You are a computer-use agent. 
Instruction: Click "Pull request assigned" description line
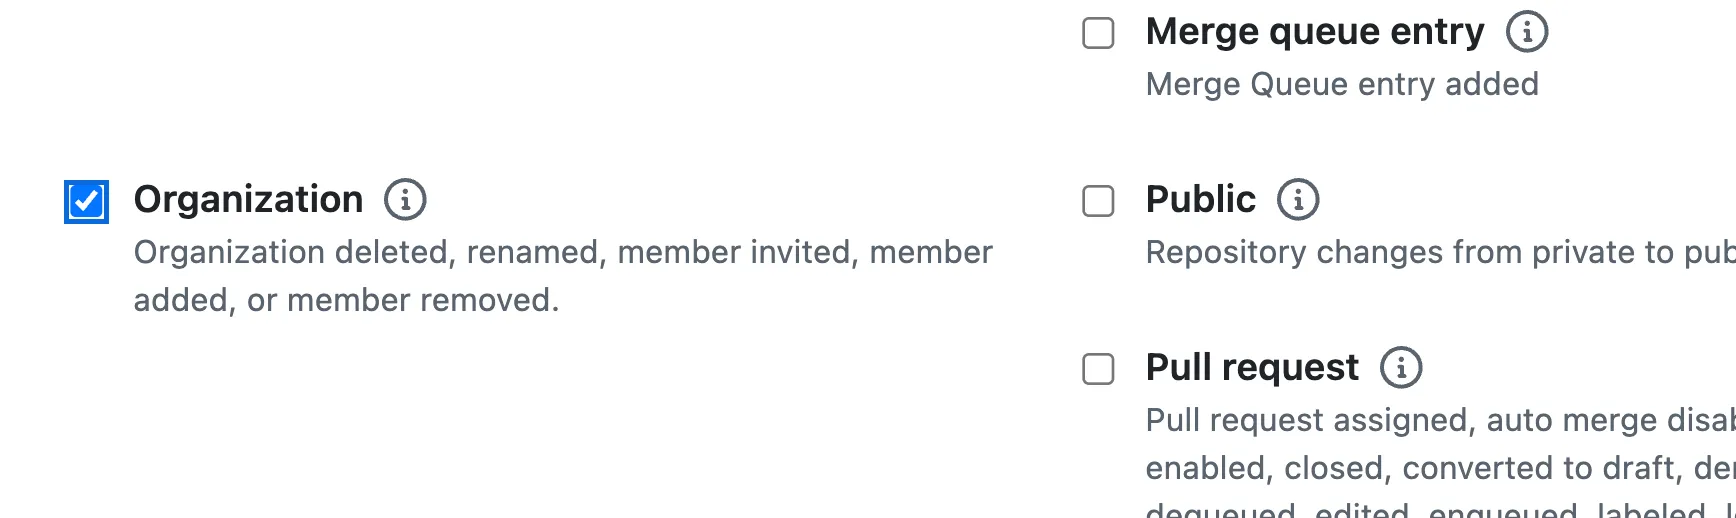1309,421
